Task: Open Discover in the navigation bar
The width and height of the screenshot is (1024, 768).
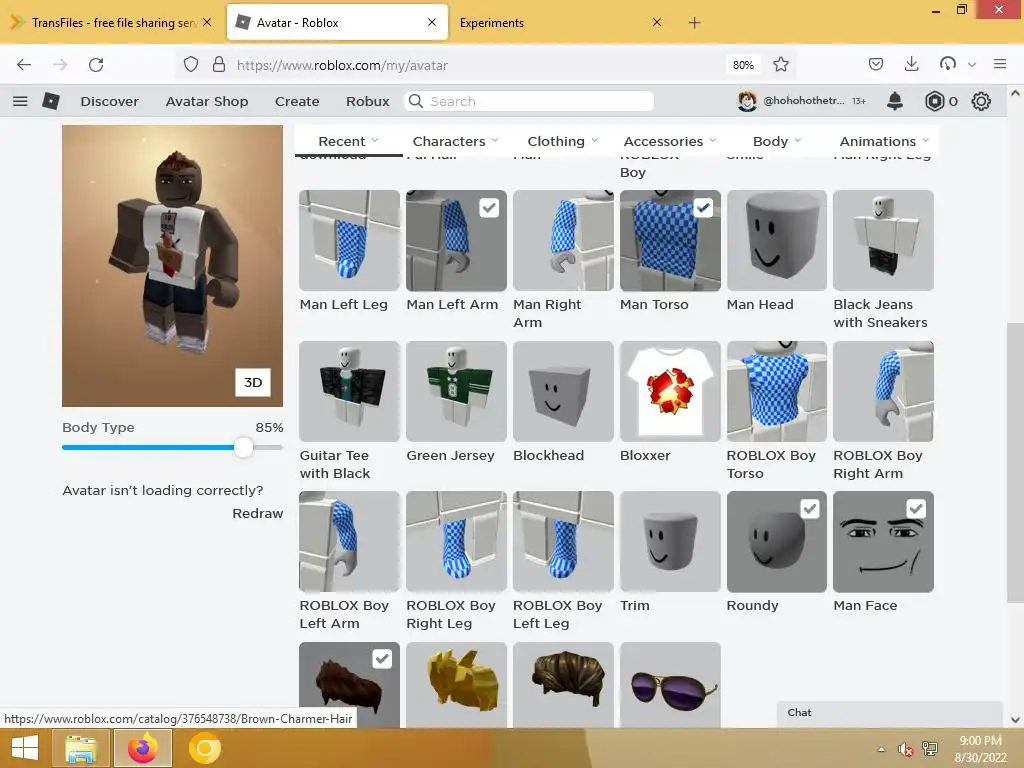Action: 110,101
